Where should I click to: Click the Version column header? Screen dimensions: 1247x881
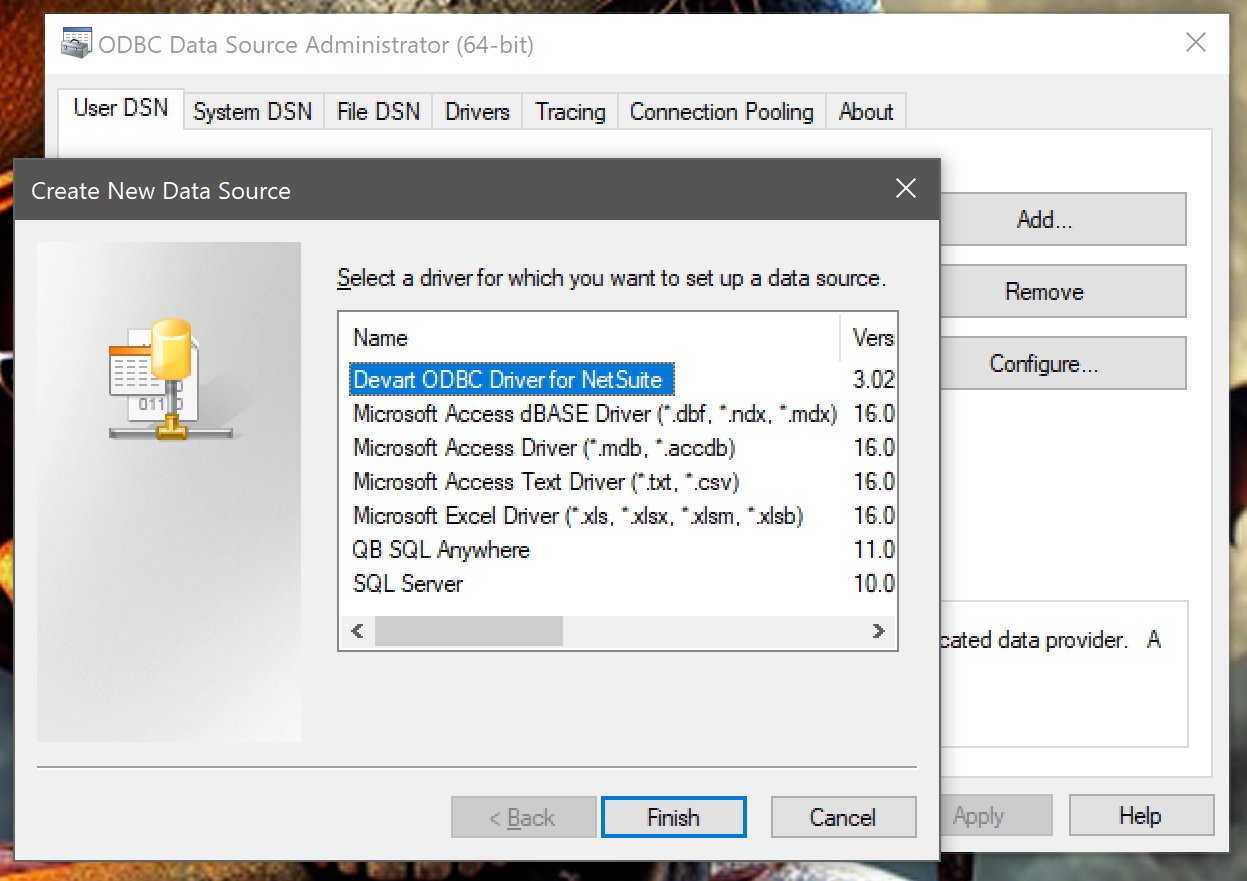coord(869,338)
